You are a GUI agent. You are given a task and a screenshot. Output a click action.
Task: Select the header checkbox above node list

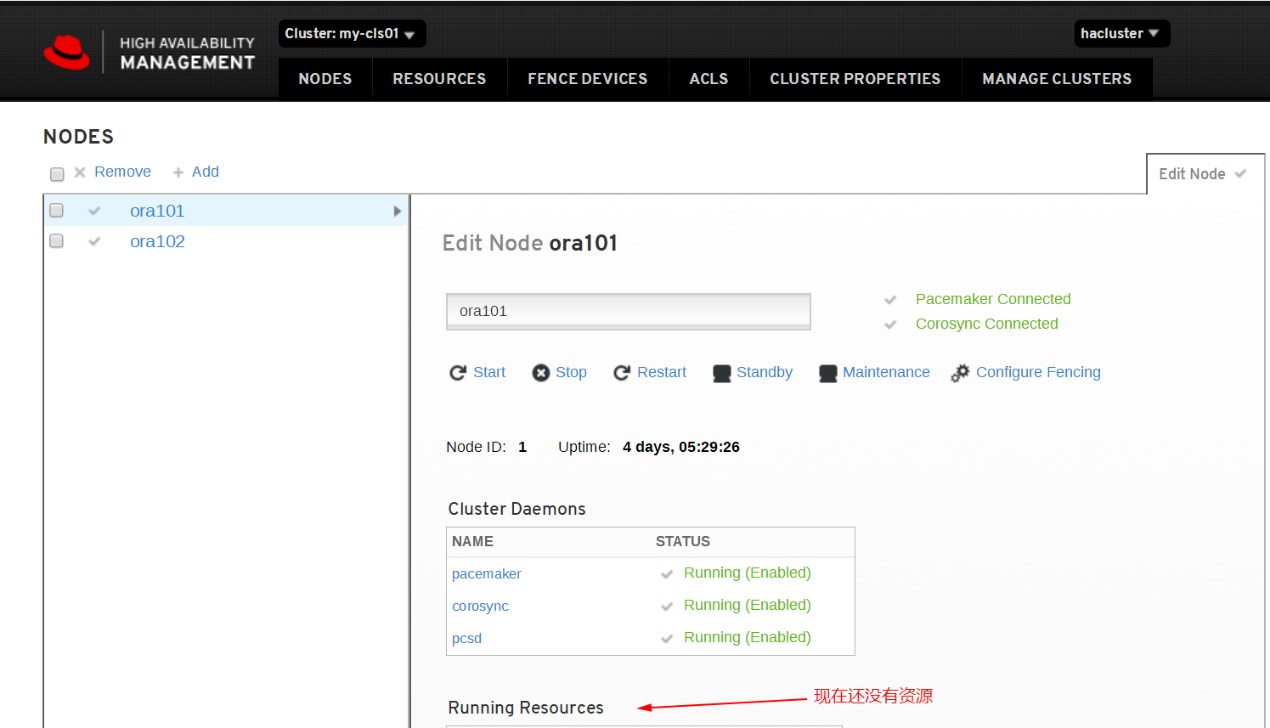[x=56, y=173]
